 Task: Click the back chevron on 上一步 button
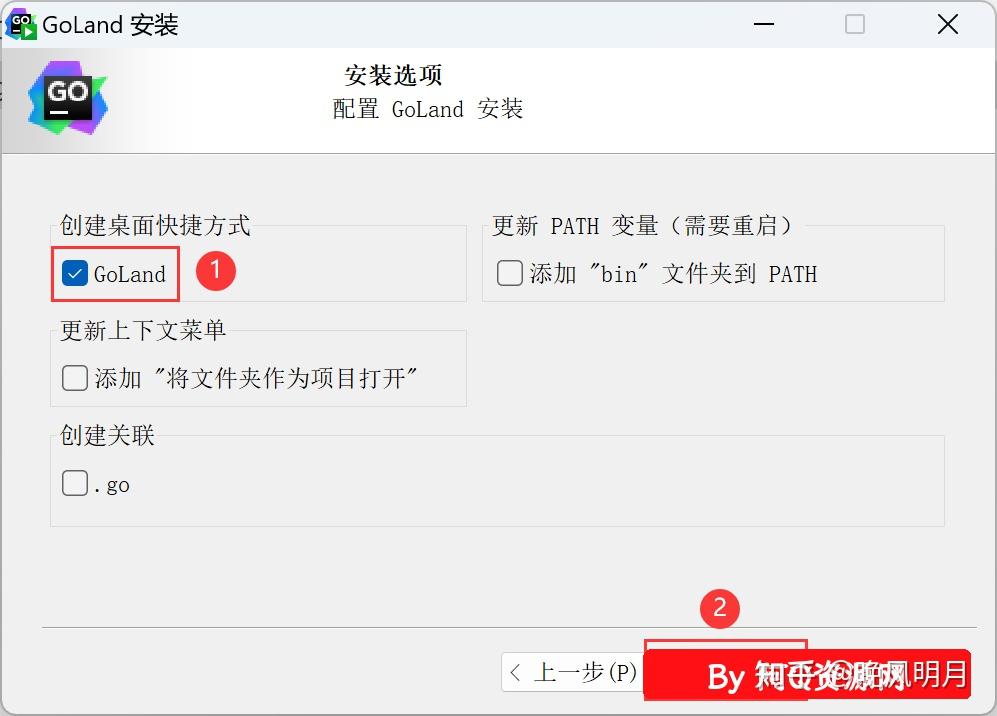(x=519, y=673)
